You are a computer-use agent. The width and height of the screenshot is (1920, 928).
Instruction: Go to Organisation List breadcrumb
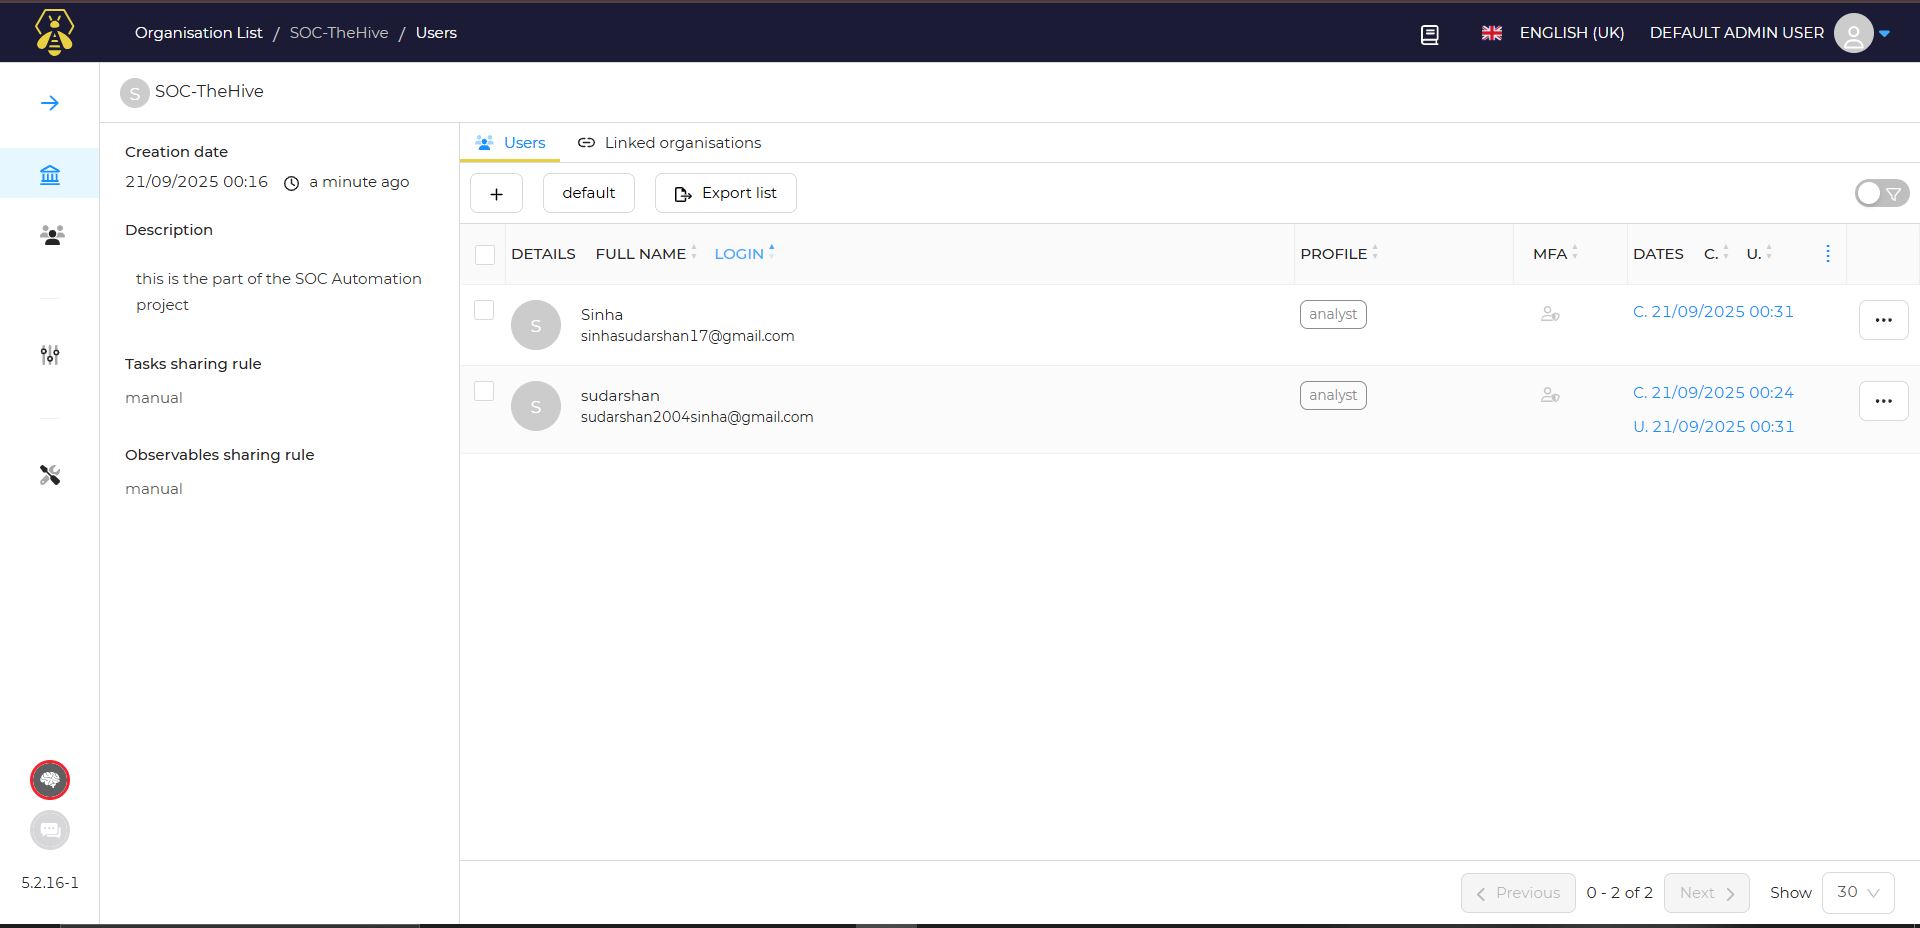pyautogui.click(x=198, y=33)
